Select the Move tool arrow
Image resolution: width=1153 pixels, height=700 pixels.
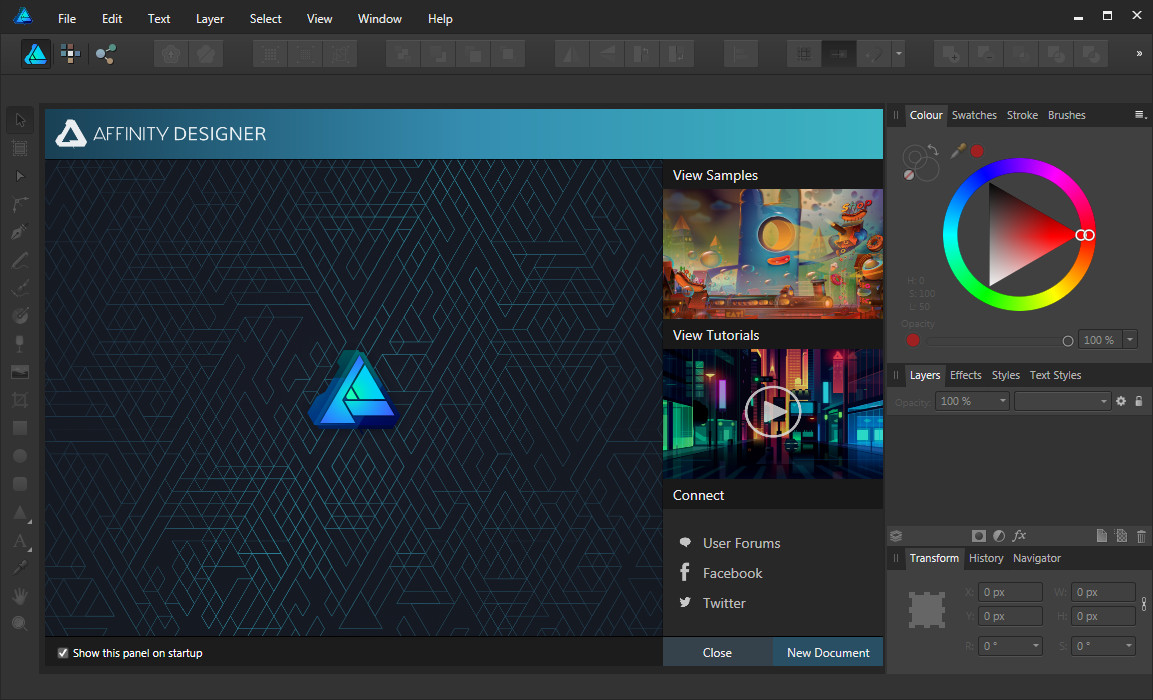coord(20,120)
